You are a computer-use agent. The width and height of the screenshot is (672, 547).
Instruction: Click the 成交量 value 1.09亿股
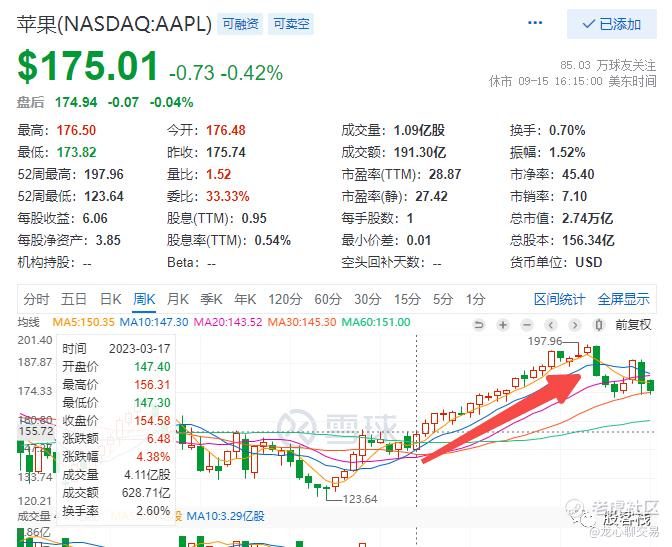pos(420,130)
